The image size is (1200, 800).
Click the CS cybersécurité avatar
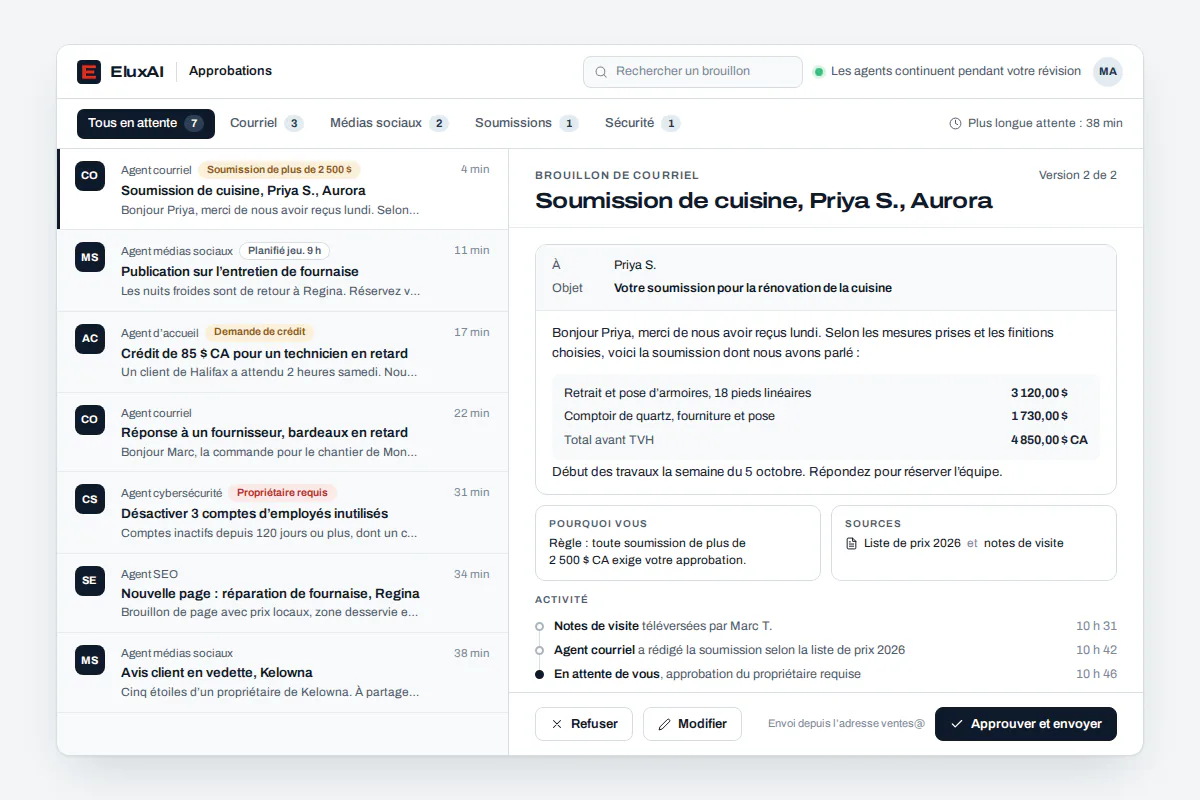coord(90,499)
